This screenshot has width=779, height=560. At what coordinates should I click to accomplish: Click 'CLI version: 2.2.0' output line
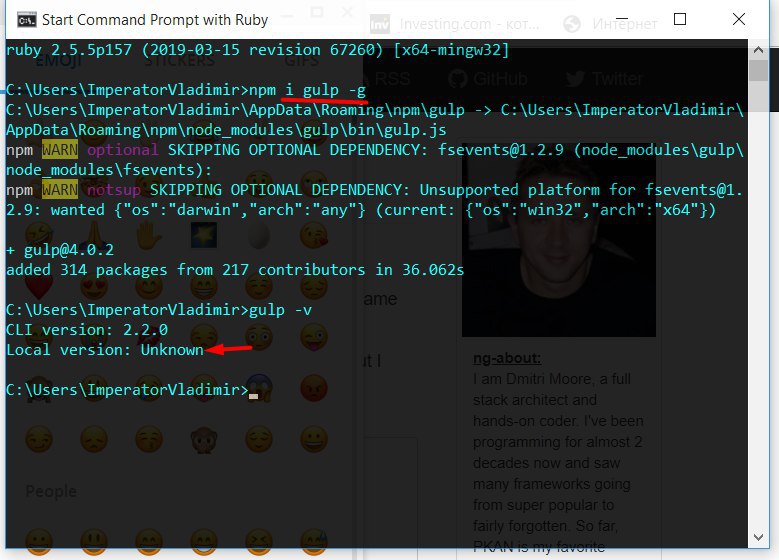[x=87, y=329]
